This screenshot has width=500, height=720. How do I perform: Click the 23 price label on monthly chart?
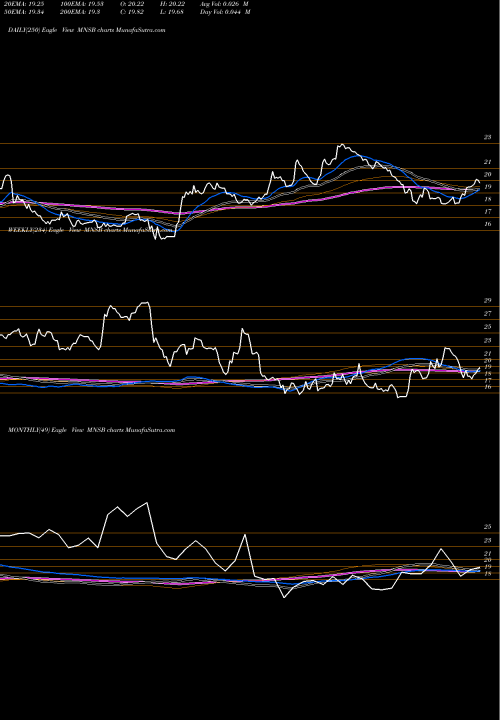489,540
